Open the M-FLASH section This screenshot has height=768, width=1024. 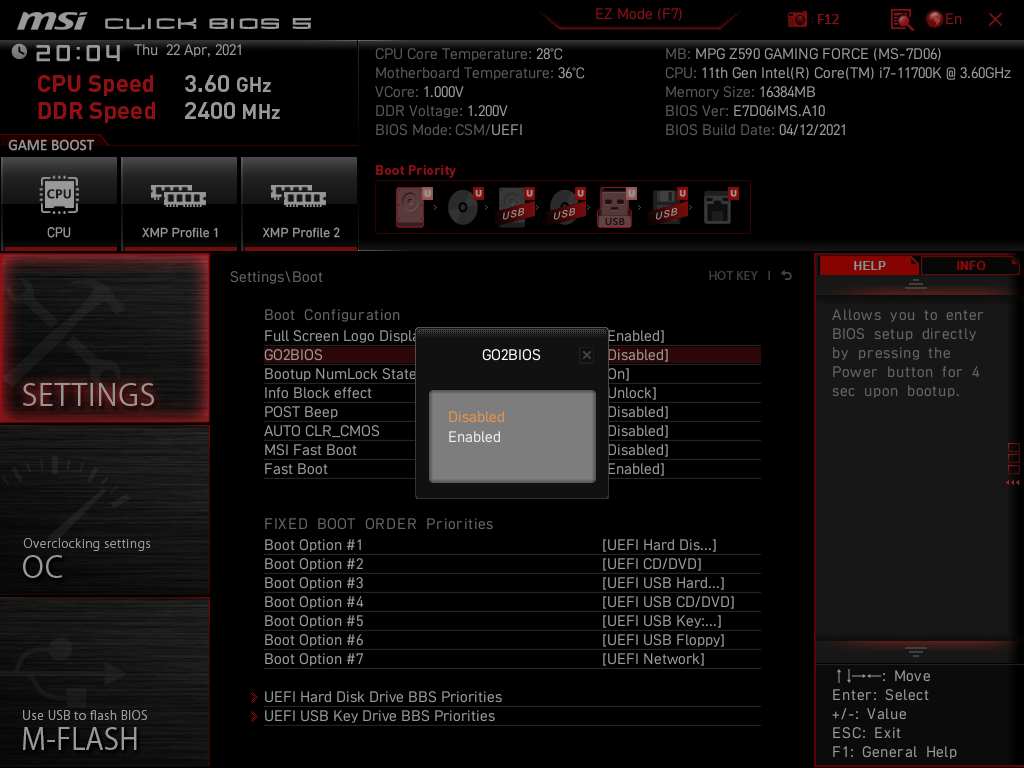(x=104, y=682)
